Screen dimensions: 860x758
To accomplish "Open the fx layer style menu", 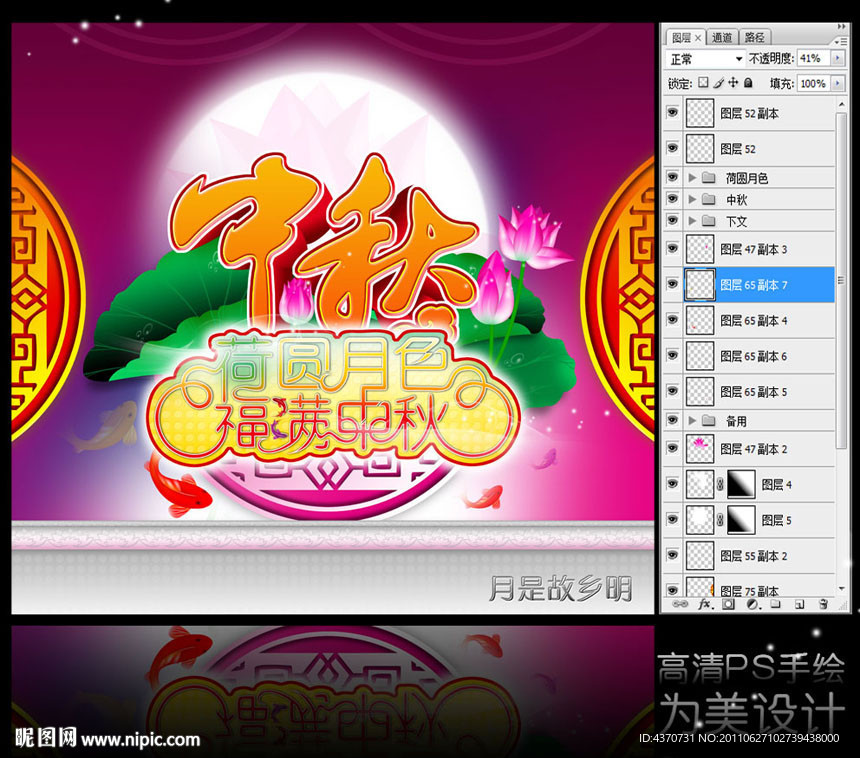I will [704, 604].
